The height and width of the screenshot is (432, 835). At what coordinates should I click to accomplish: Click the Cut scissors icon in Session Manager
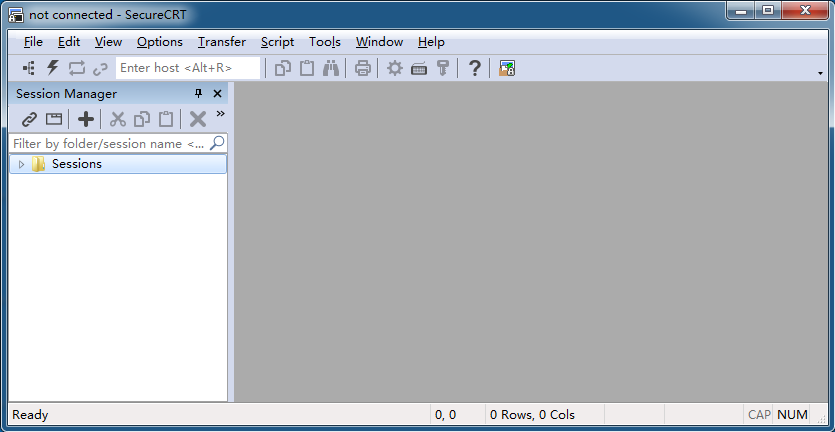[118, 119]
